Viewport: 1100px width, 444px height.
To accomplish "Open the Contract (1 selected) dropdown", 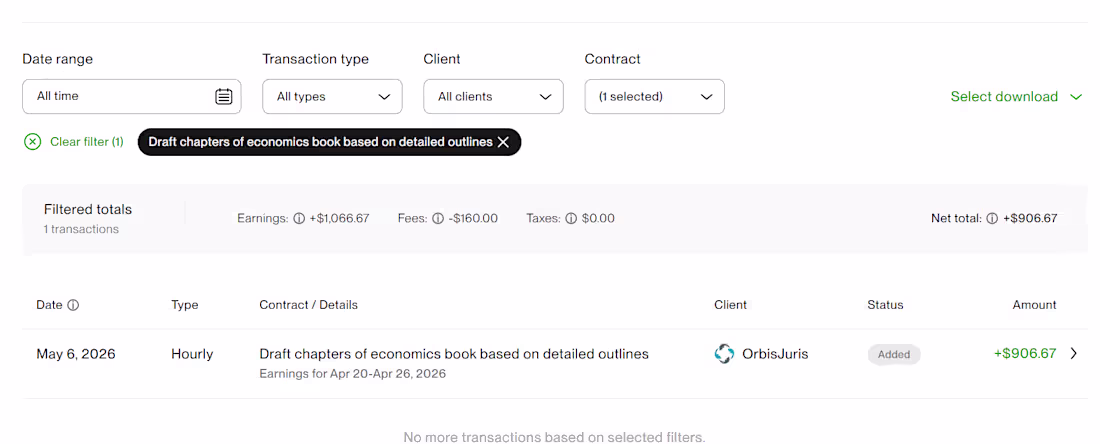I will pos(655,96).
